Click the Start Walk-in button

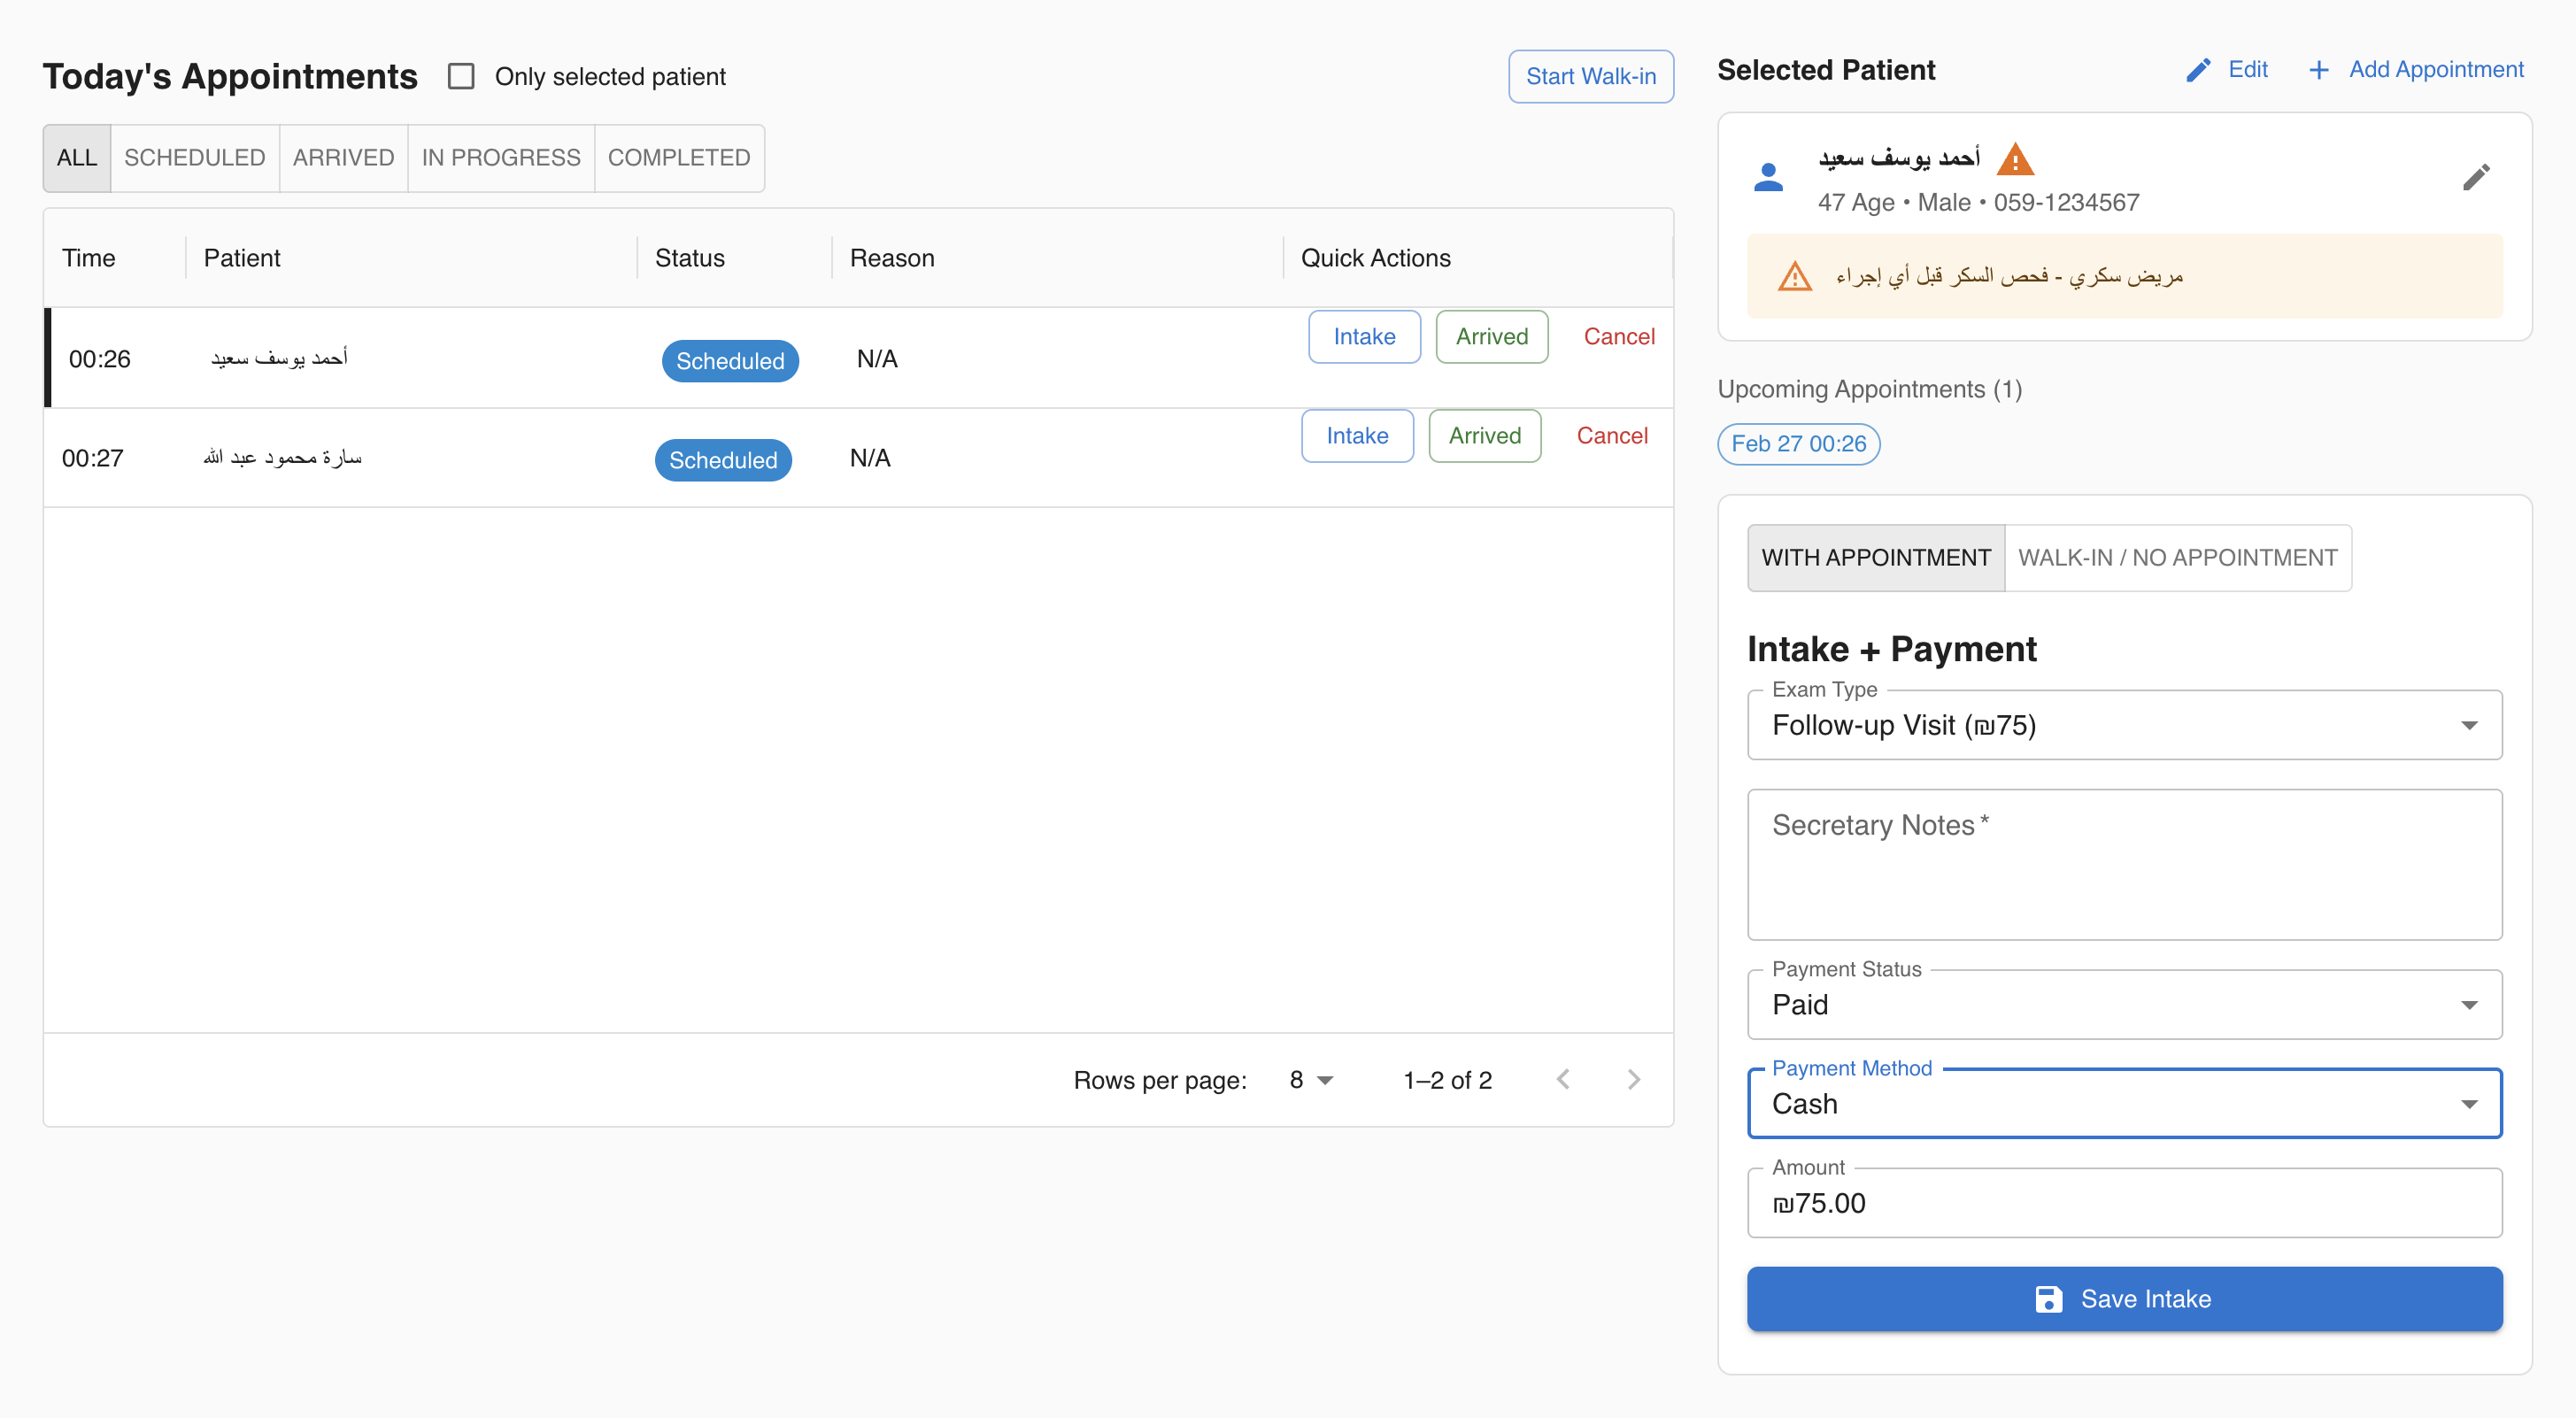pos(1590,76)
